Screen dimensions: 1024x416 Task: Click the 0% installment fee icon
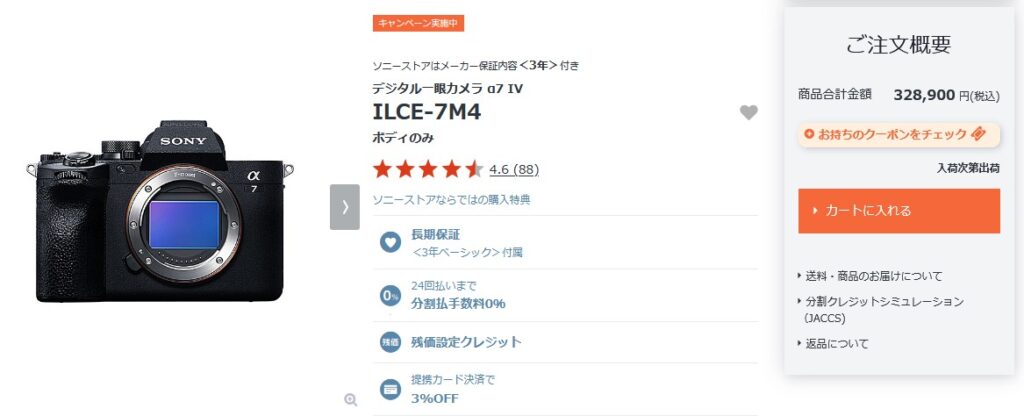(x=391, y=295)
